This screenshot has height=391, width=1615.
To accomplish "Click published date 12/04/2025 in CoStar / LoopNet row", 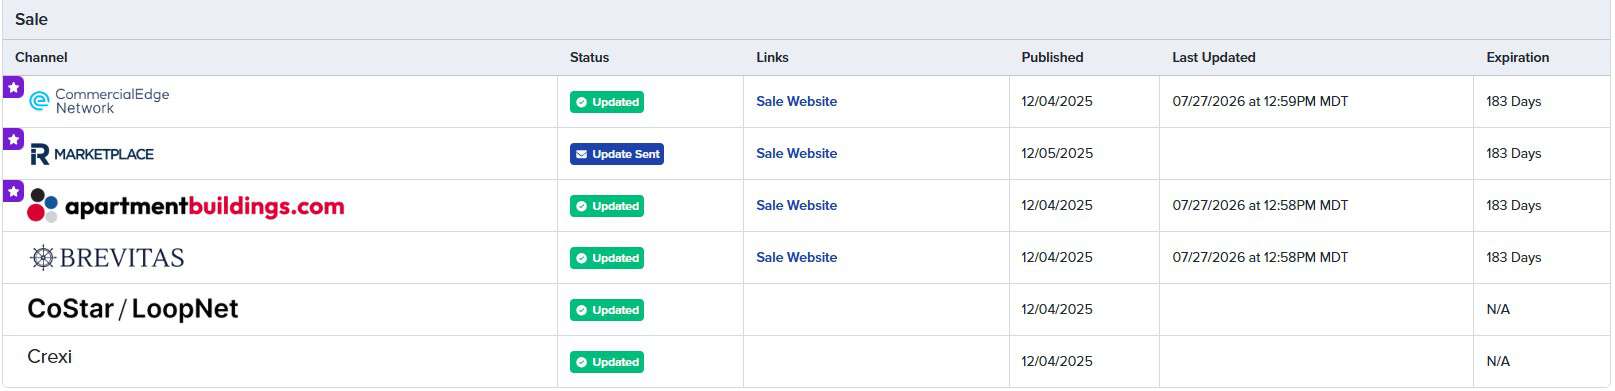I will [1057, 309].
